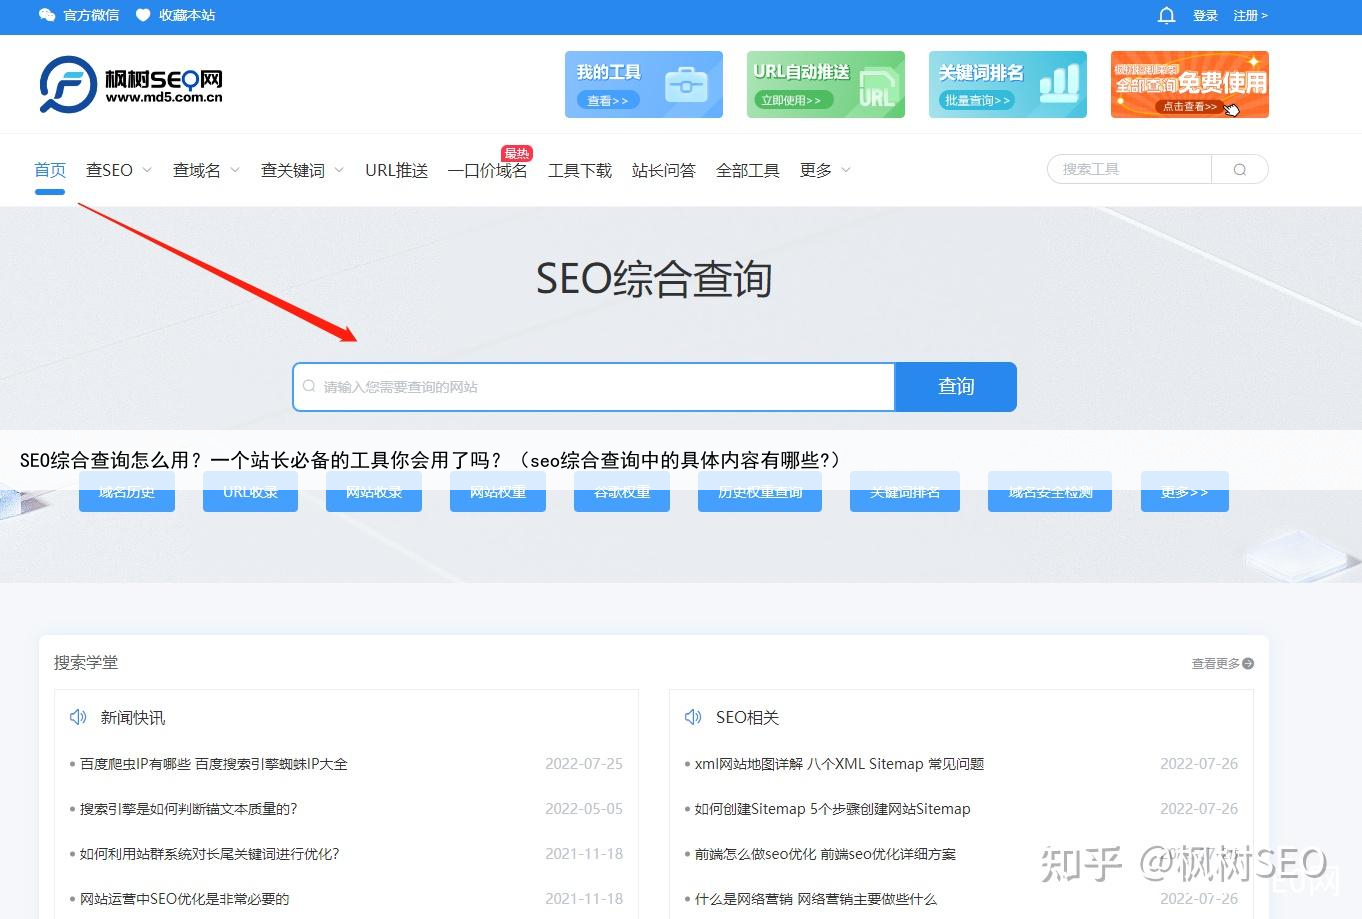Select 全部工具 in the navigation bar

pyautogui.click(x=748, y=170)
